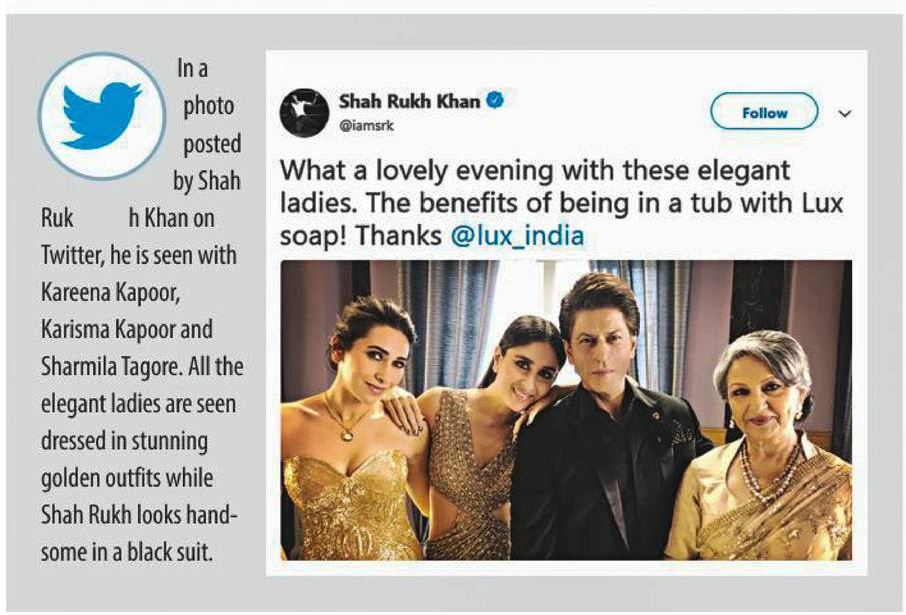The width and height of the screenshot is (906, 615).
Task: Click the blue Twitter bird logo
Action: pyautogui.click(x=102, y=116)
